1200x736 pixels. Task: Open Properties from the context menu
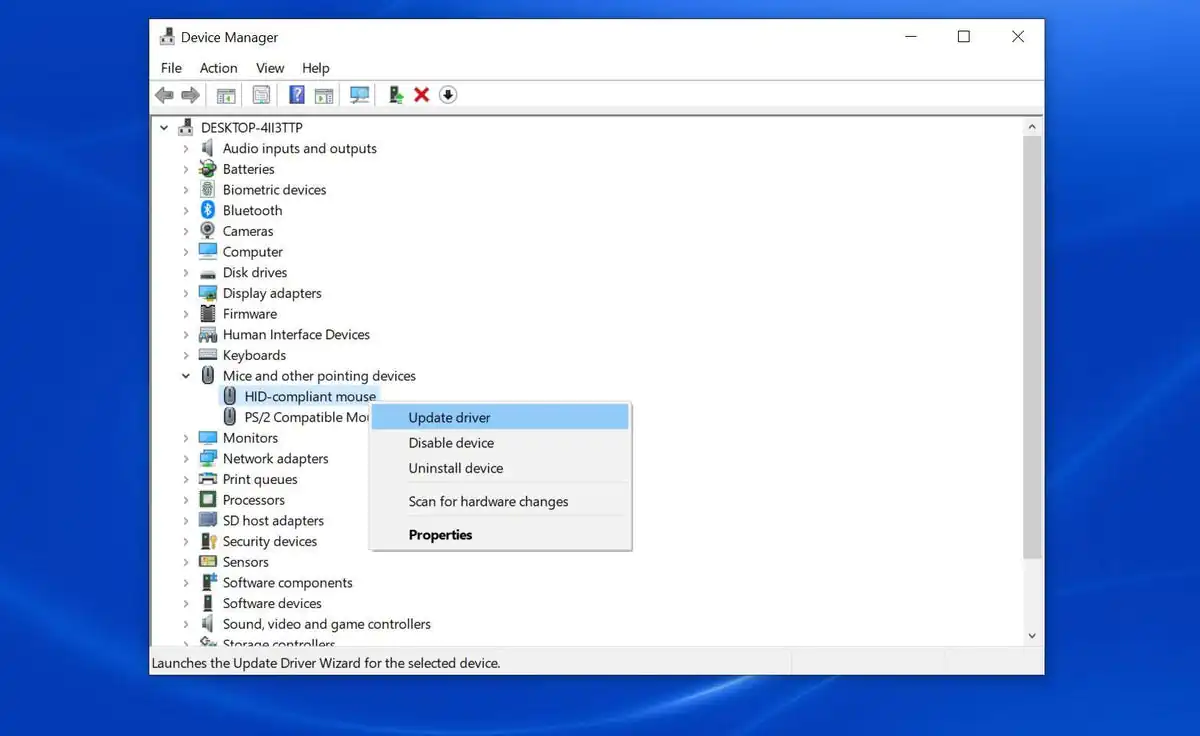pos(440,534)
